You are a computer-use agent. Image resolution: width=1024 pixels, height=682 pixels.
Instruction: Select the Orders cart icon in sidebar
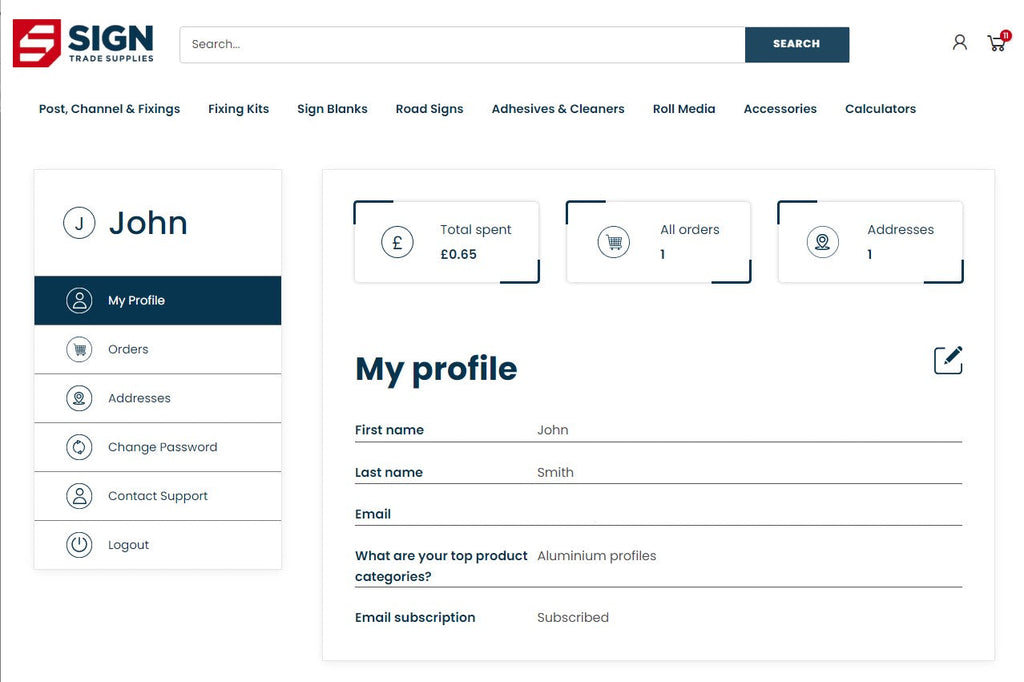pyautogui.click(x=79, y=349)
